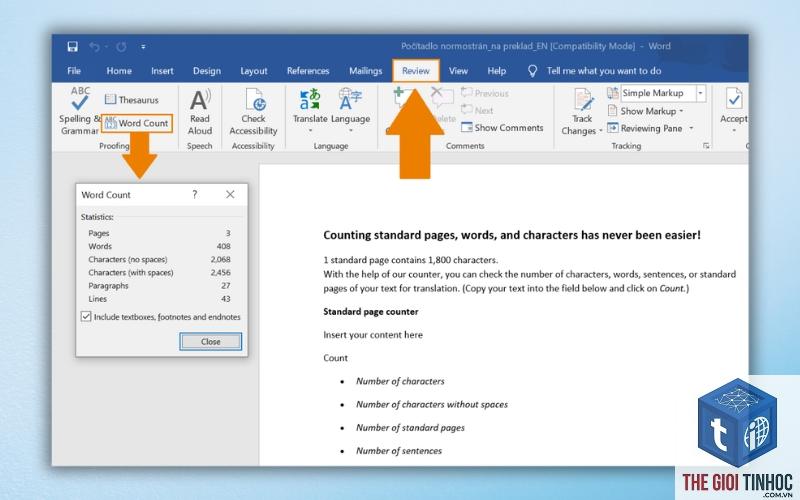The width and height of the screenshot is (800, 500).
Task: Close the Word Count dialog with X
Action: (230, 194)
